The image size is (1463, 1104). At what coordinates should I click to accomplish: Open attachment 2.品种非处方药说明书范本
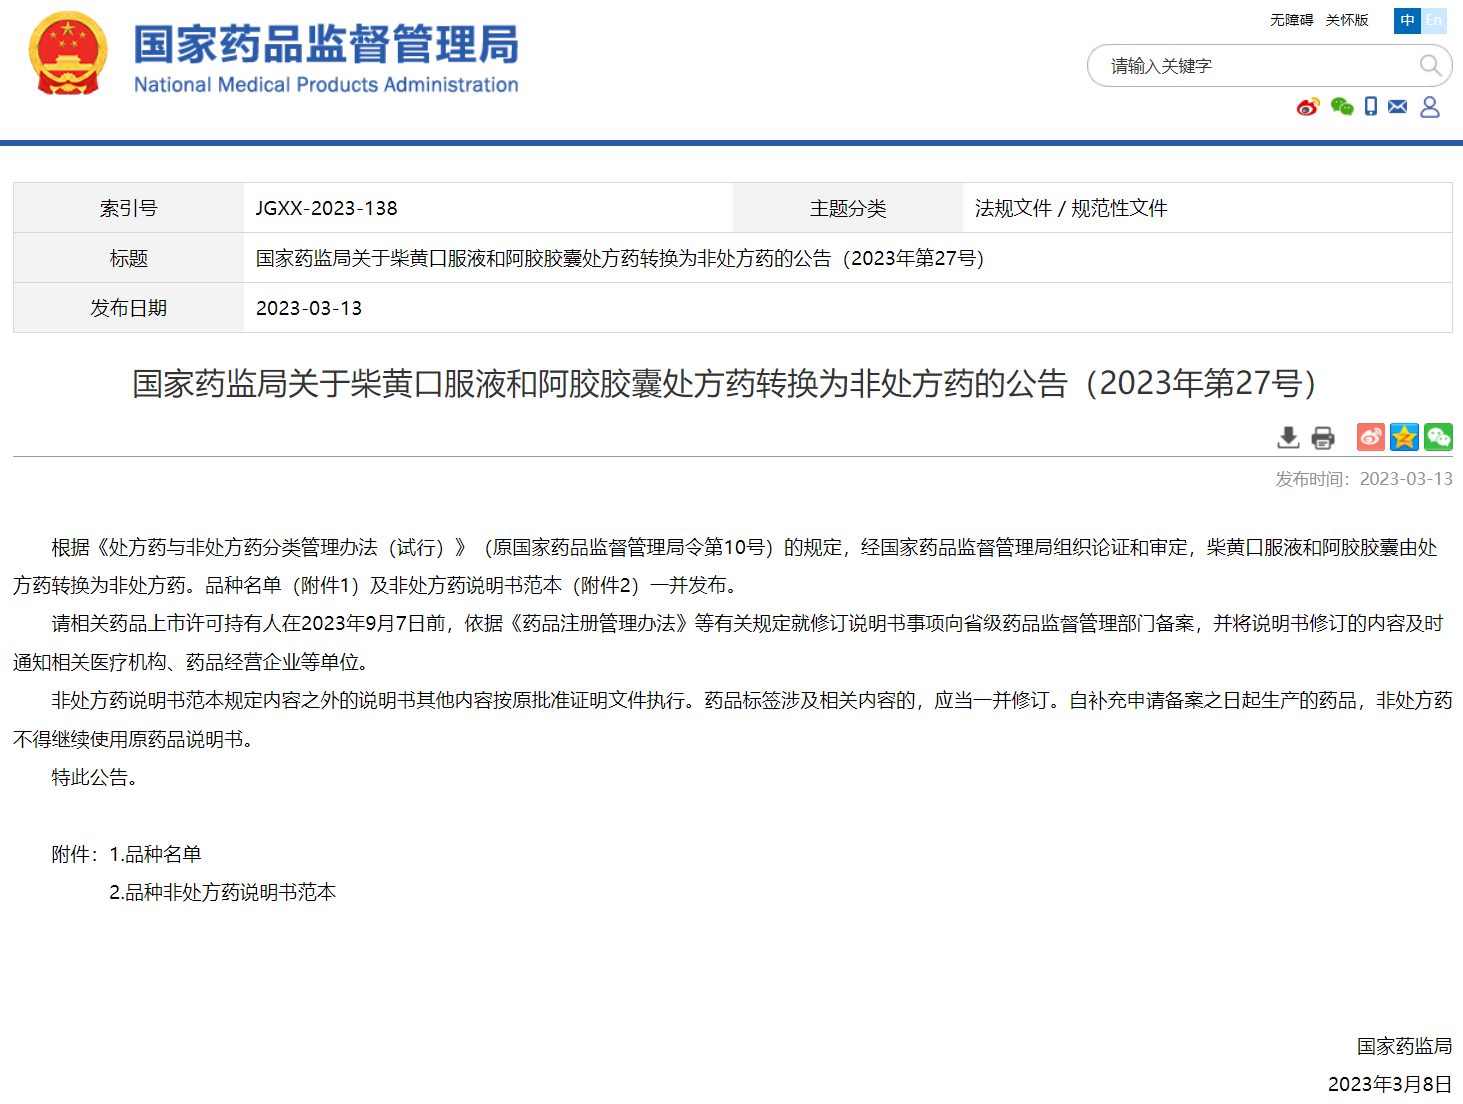tap(222, 892)
